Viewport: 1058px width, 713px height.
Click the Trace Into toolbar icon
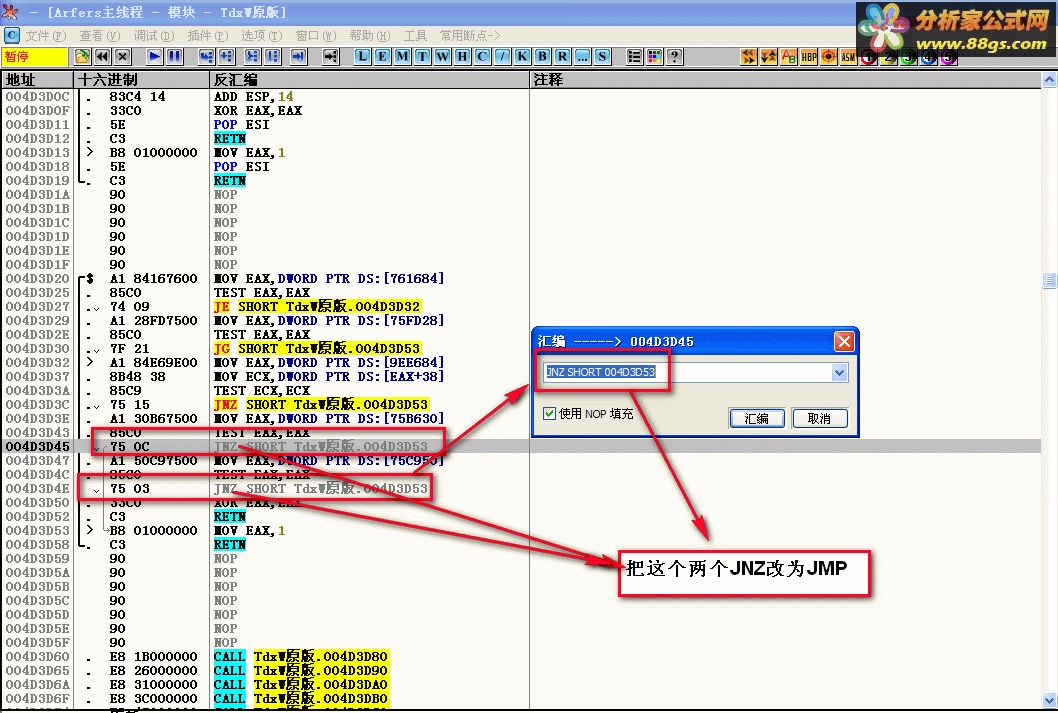252,57
